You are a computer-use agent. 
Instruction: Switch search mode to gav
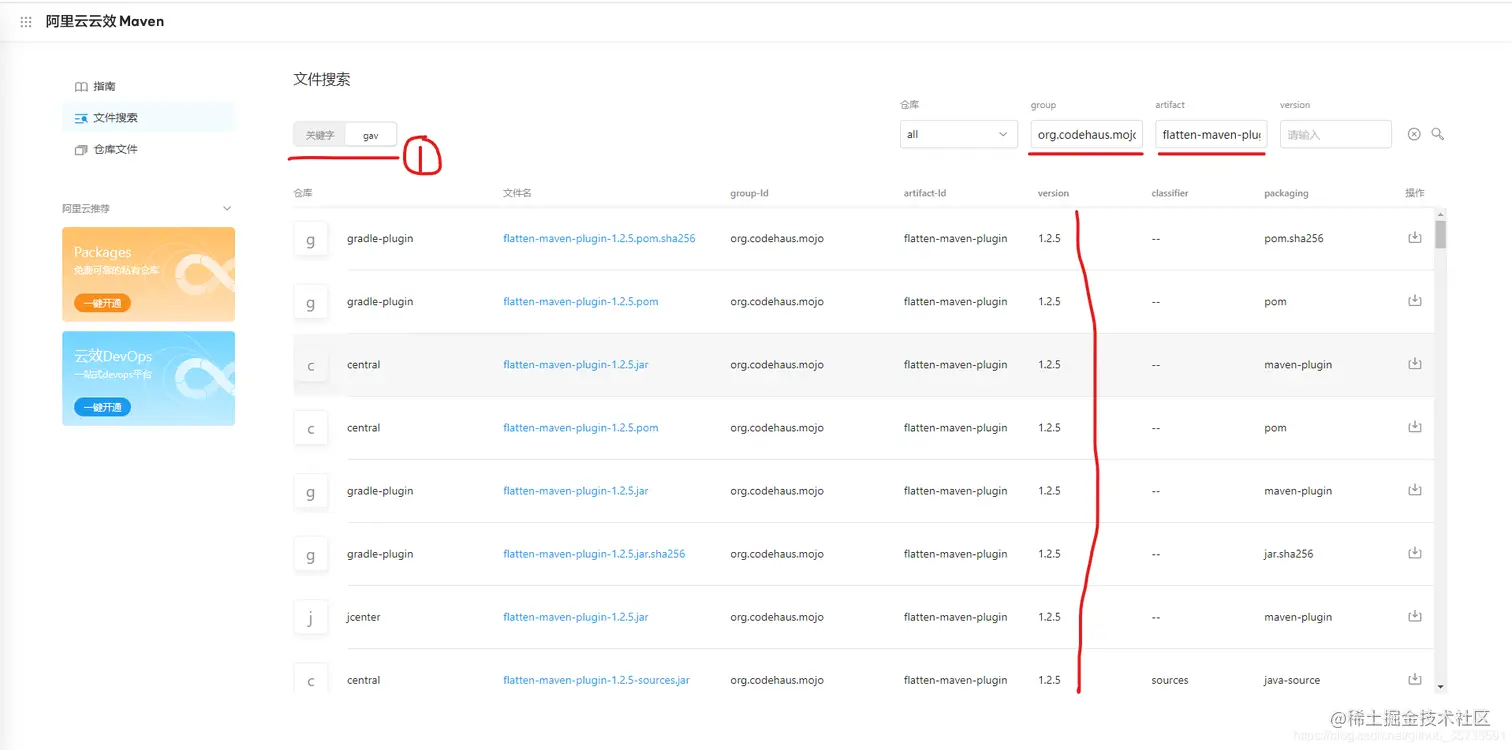click(x=371, y=135)
